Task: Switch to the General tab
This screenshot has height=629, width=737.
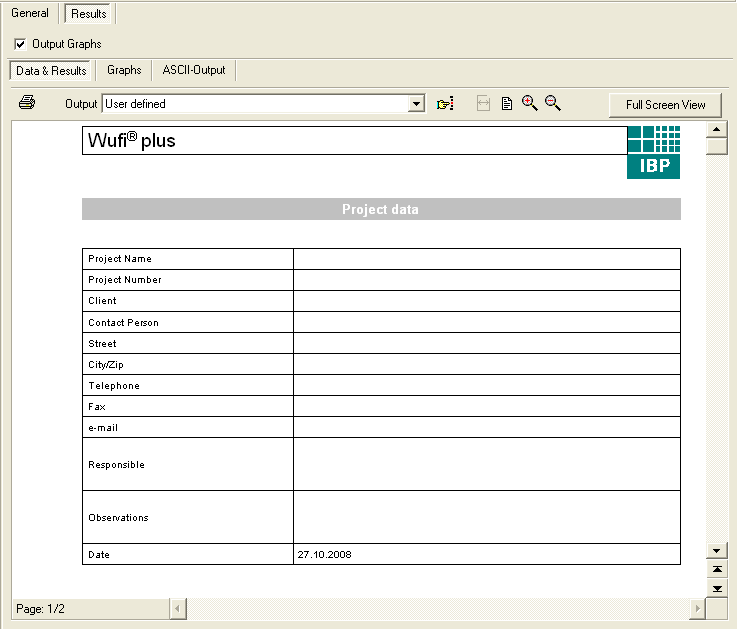Action: pyautogui.click(x=30, y=13)
